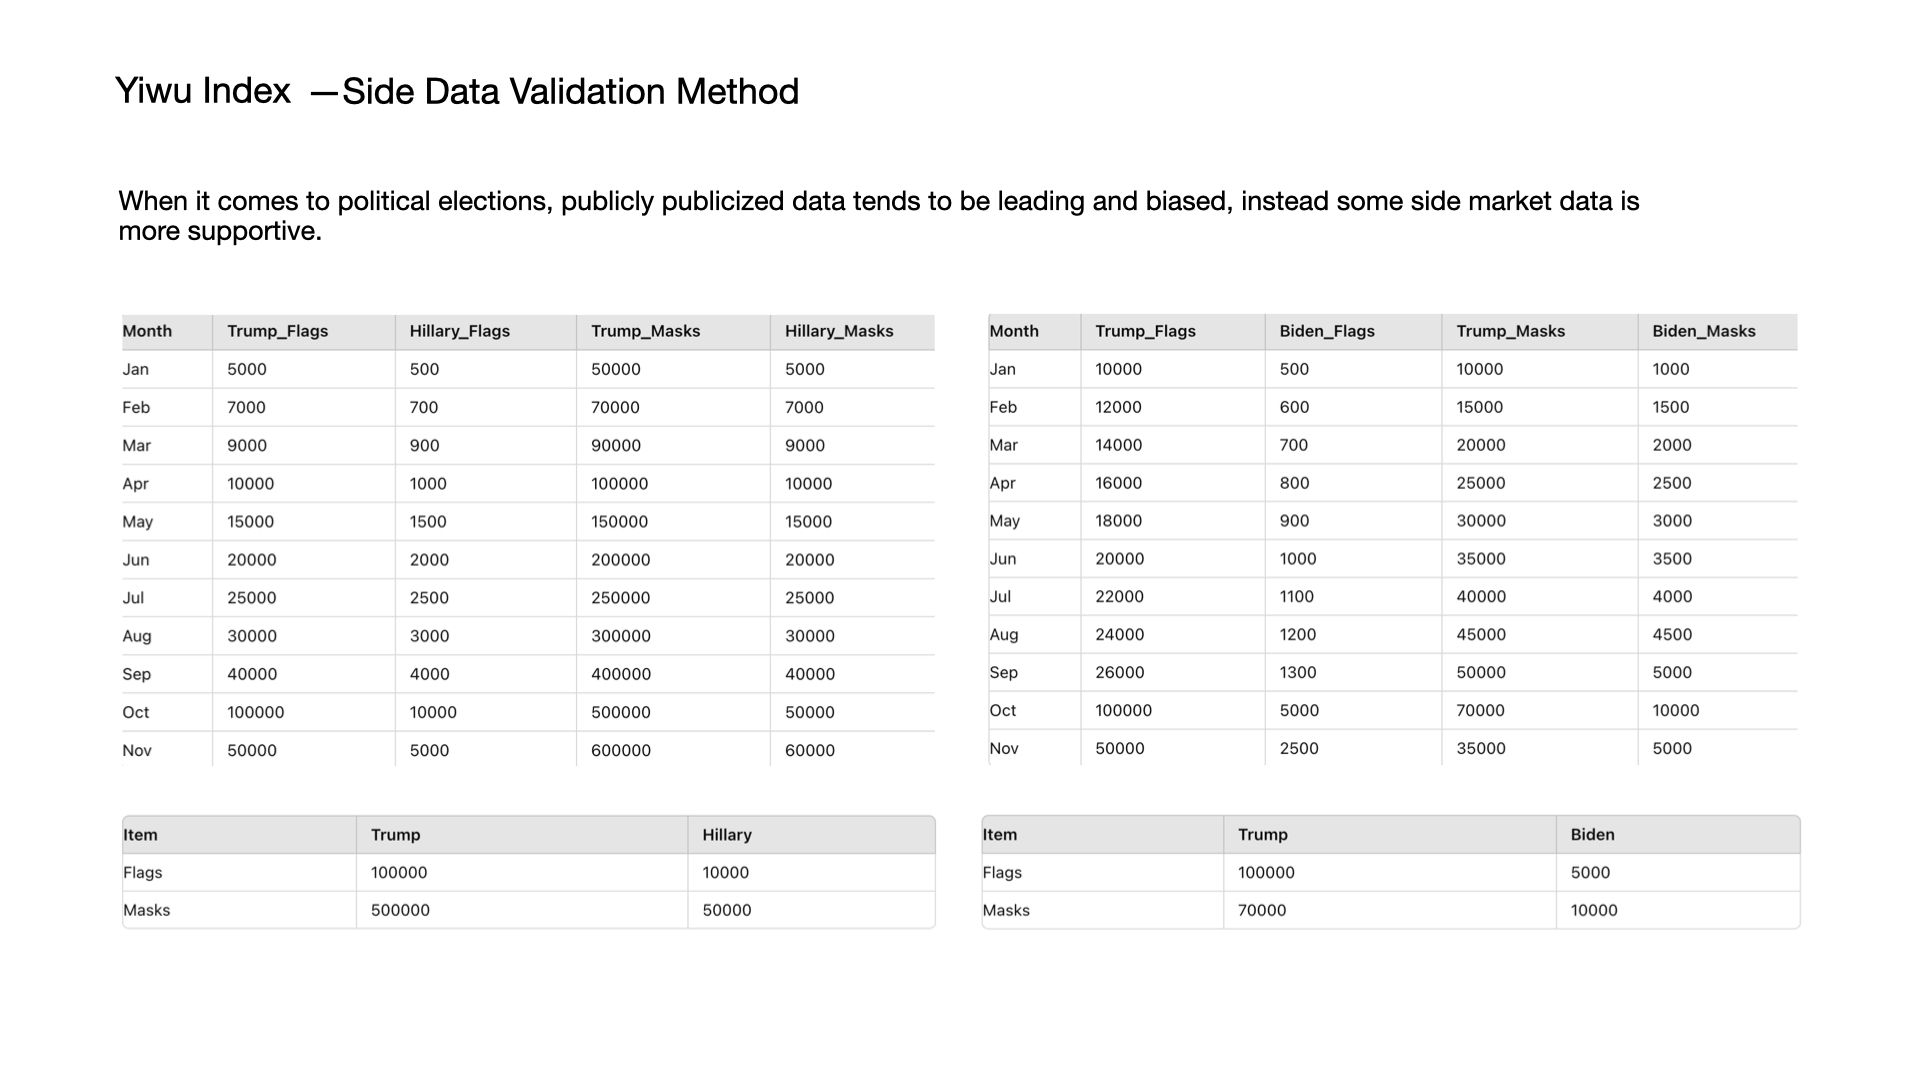Select the Masks cell with value 70000

pos(1262,910)
